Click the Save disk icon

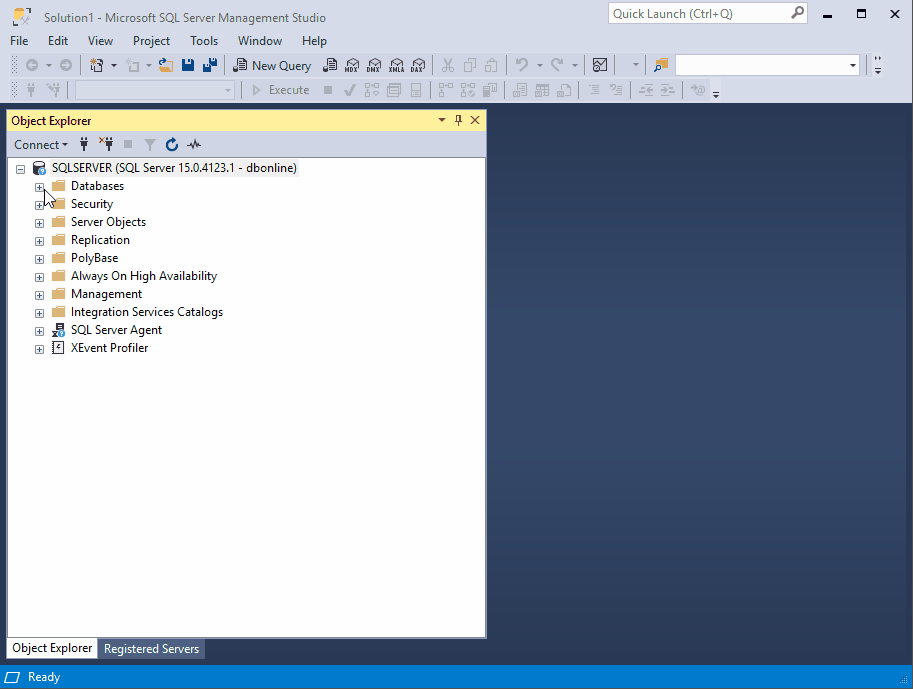[187, 65]
